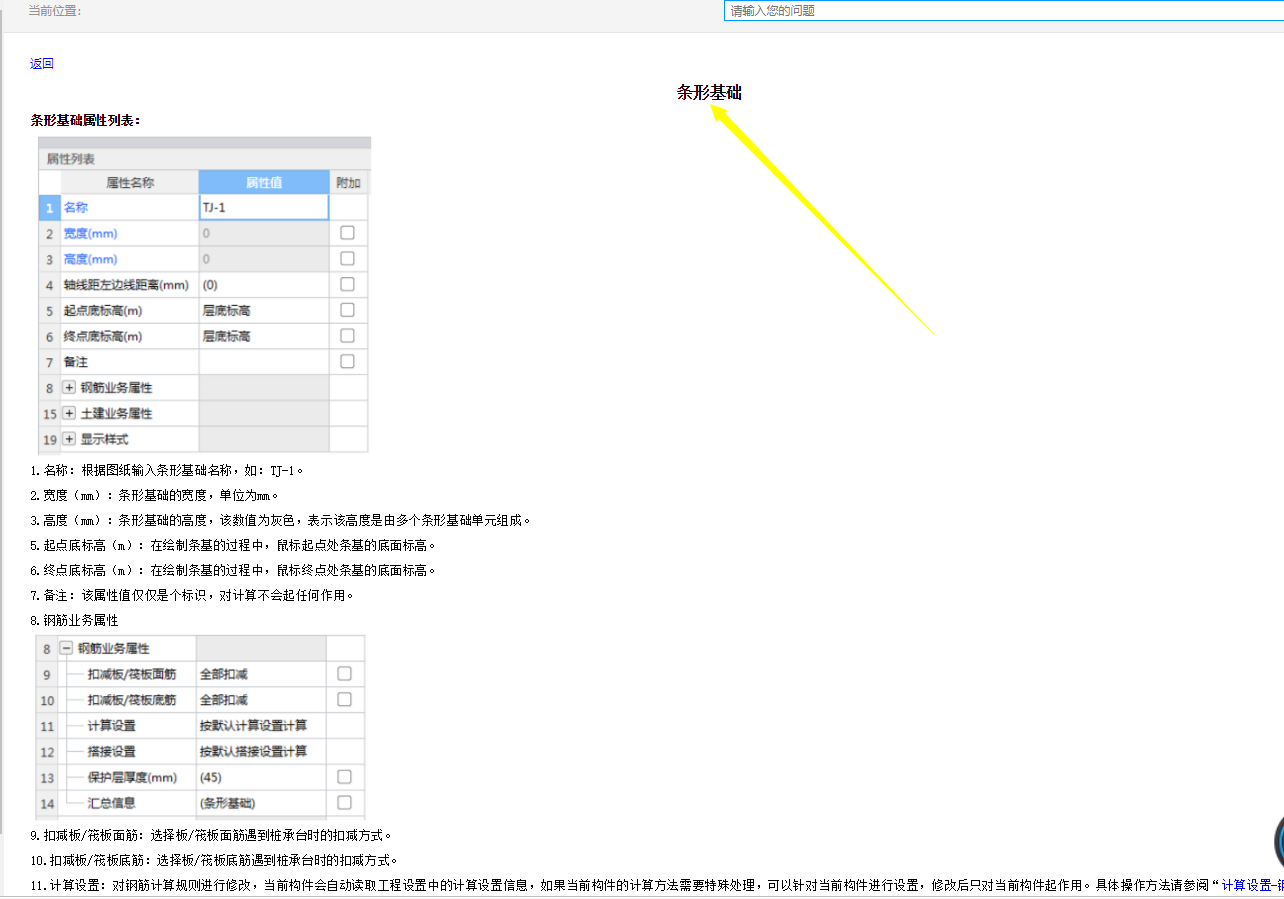The height and width of the screenshot is (899, 1284).
Task: Click the 全部扣减 value of 扣减板/筏板底筋
Action: 261,700
